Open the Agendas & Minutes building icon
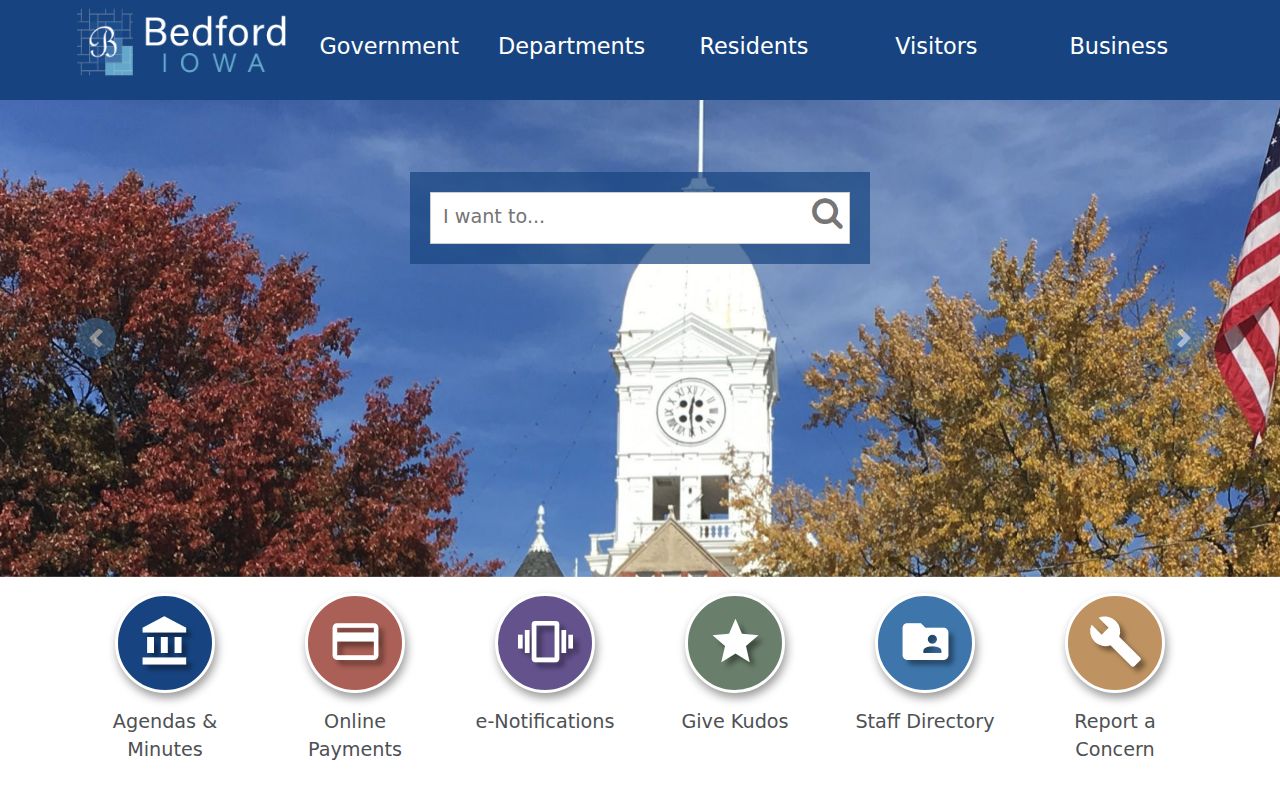1280x800 pixels. point(165,644)
